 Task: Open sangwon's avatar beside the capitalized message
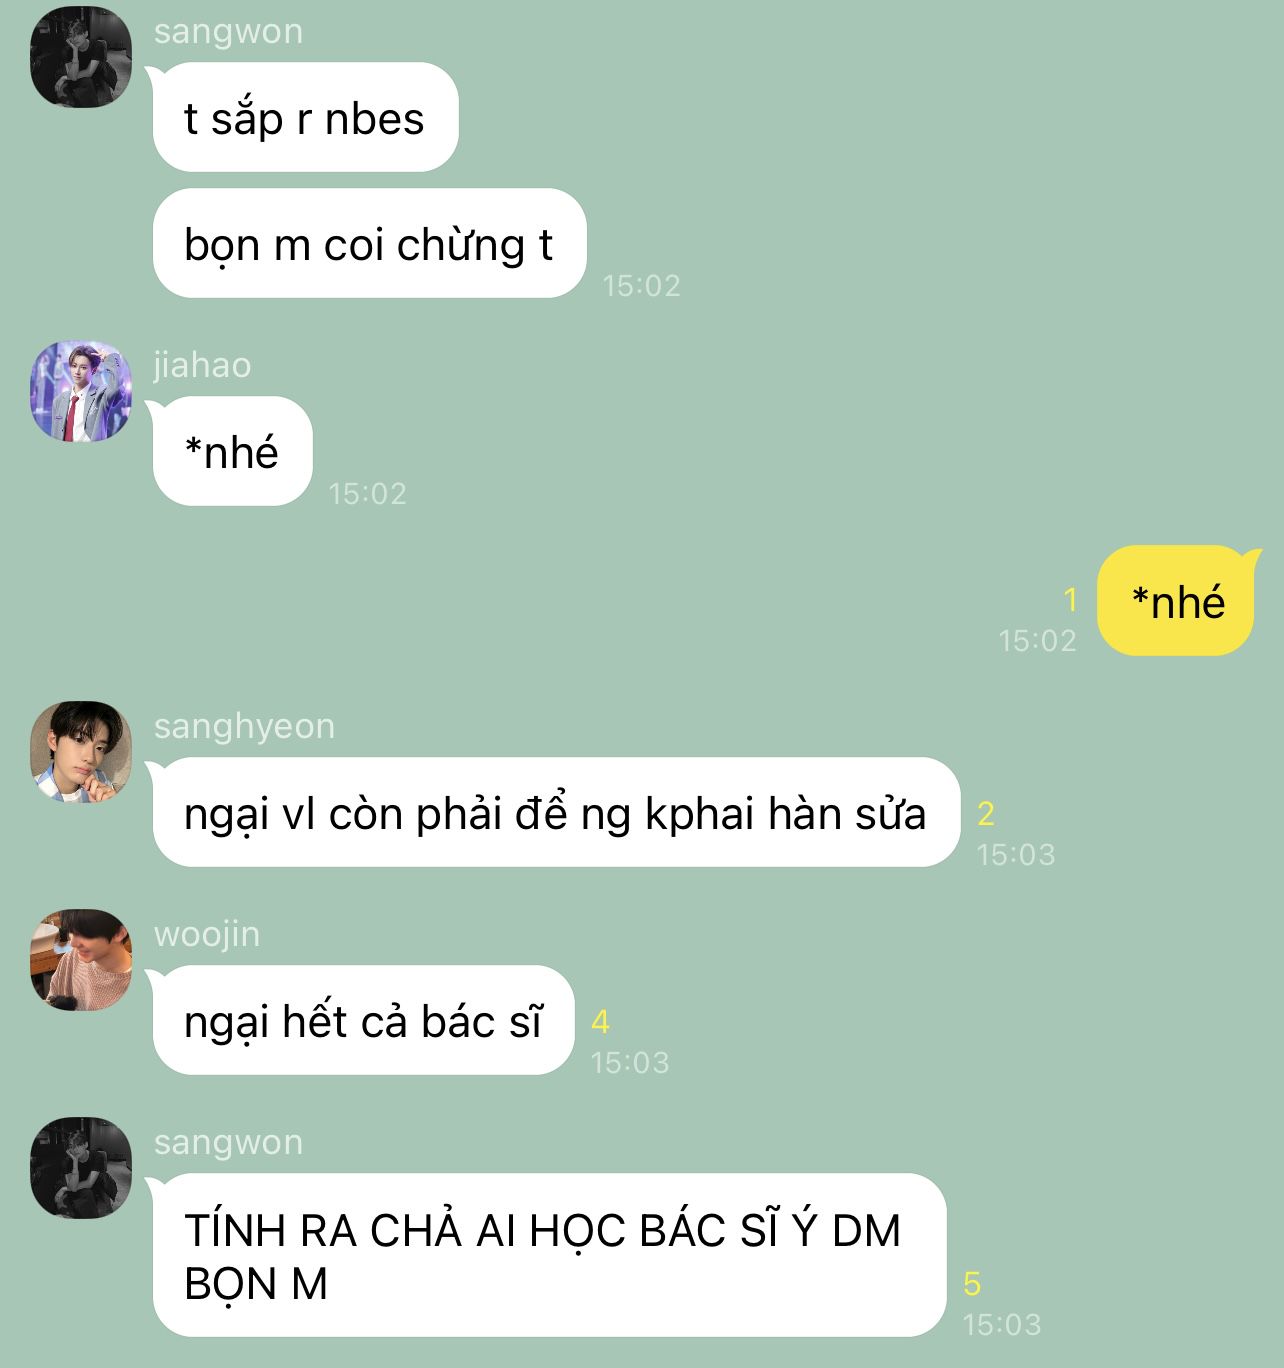pos(81,1168)
